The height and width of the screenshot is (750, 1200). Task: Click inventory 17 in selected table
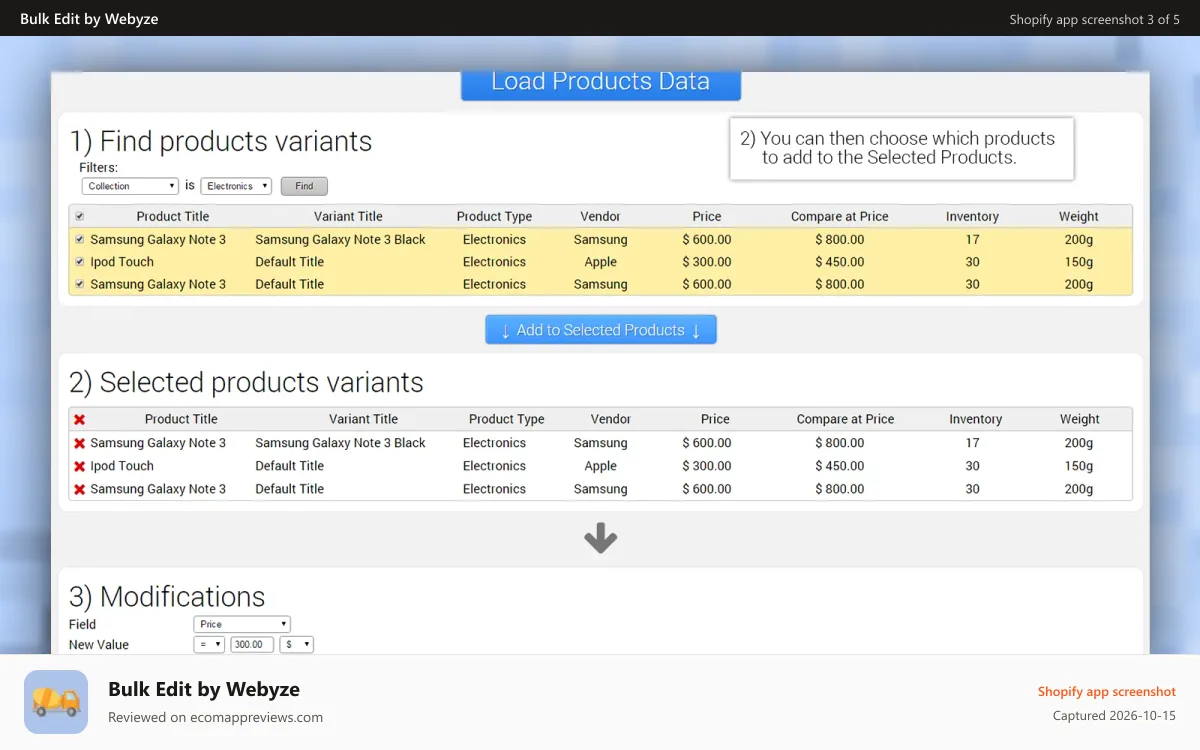tap(972, 443)
